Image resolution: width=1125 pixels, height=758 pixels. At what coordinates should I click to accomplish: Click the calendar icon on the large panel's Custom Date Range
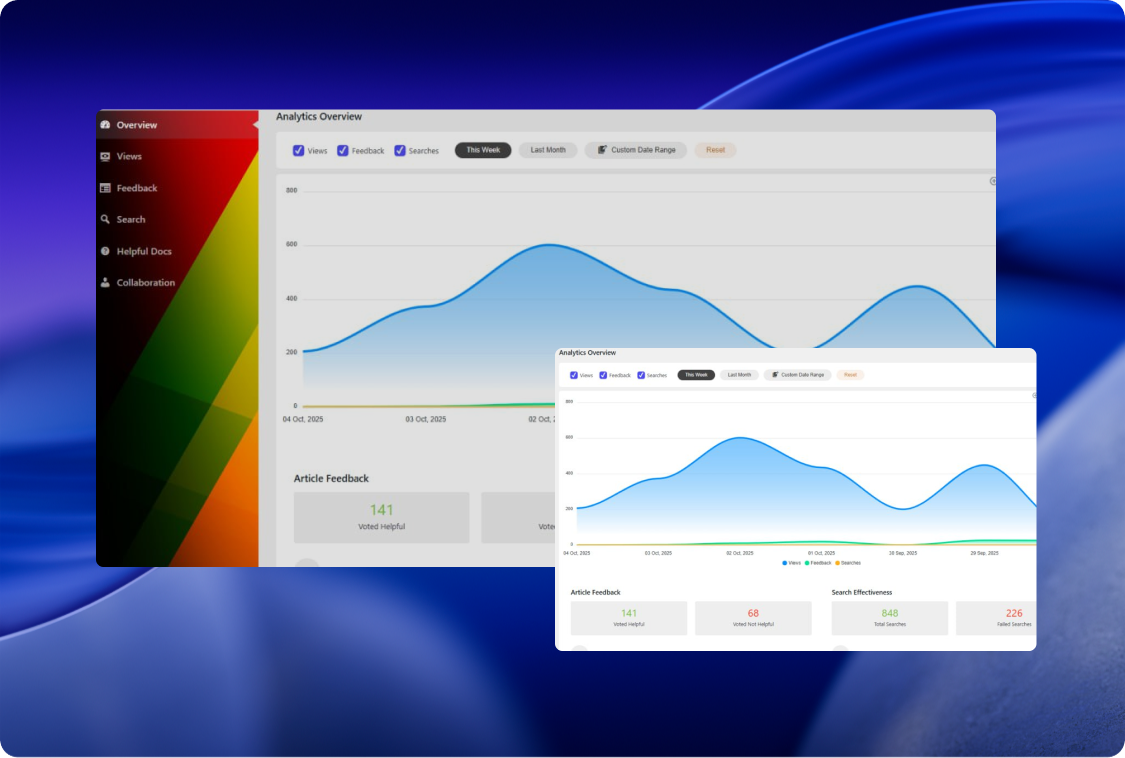coord(602,150)
